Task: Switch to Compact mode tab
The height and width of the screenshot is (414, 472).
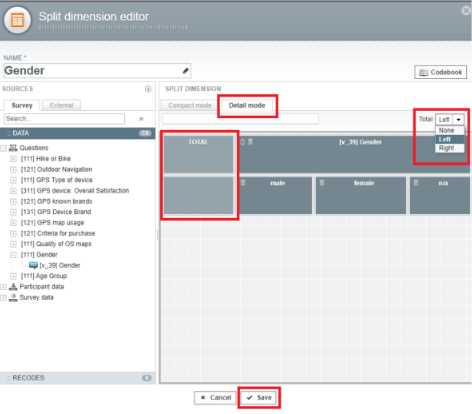Action: click(x=190, y=105)
